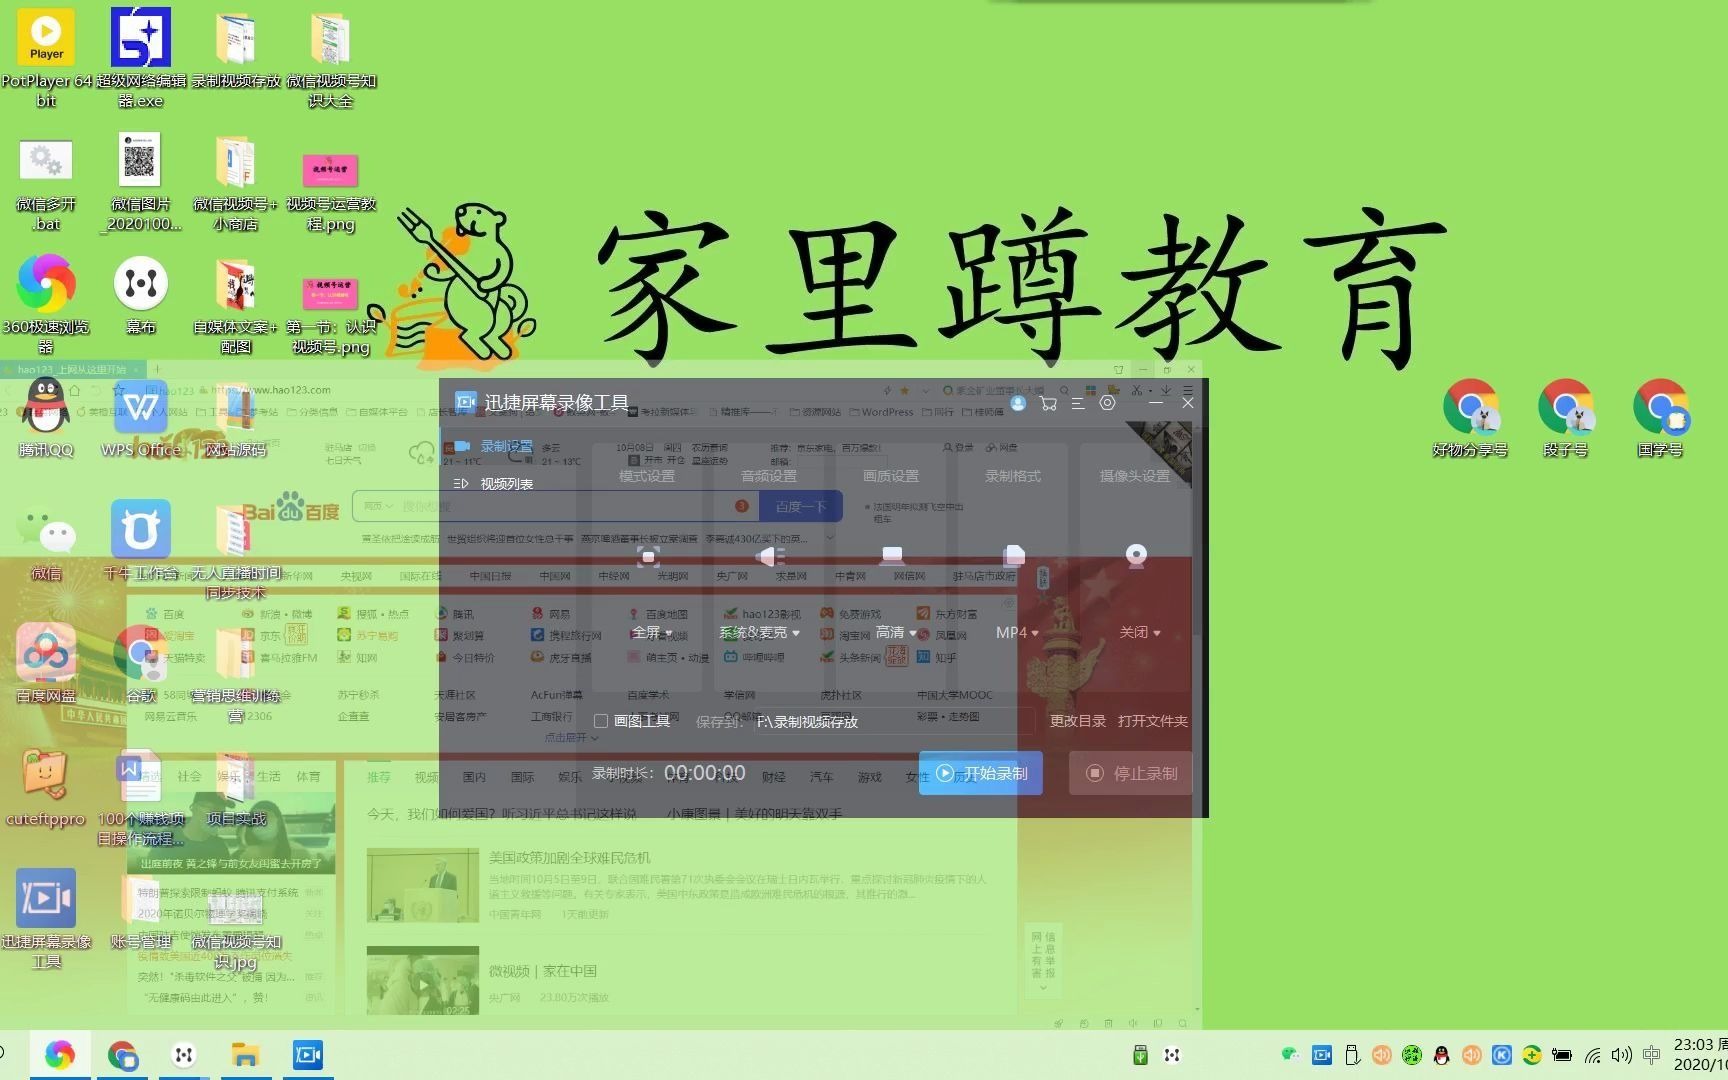Click the blue K Kugou tray icon
1728x1080 pixels.
click(1501, 1055)
